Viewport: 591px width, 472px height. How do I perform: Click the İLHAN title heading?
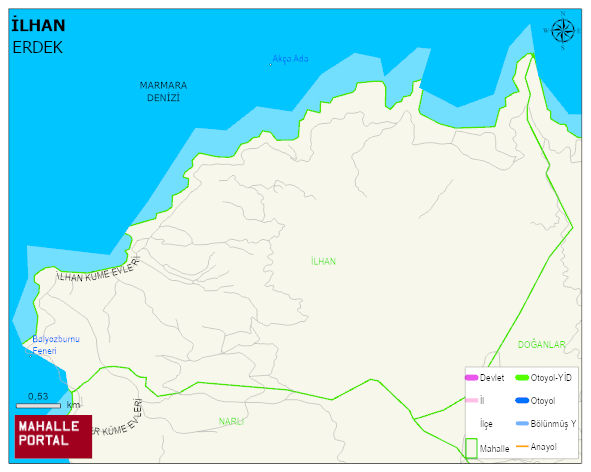(38, 26)
